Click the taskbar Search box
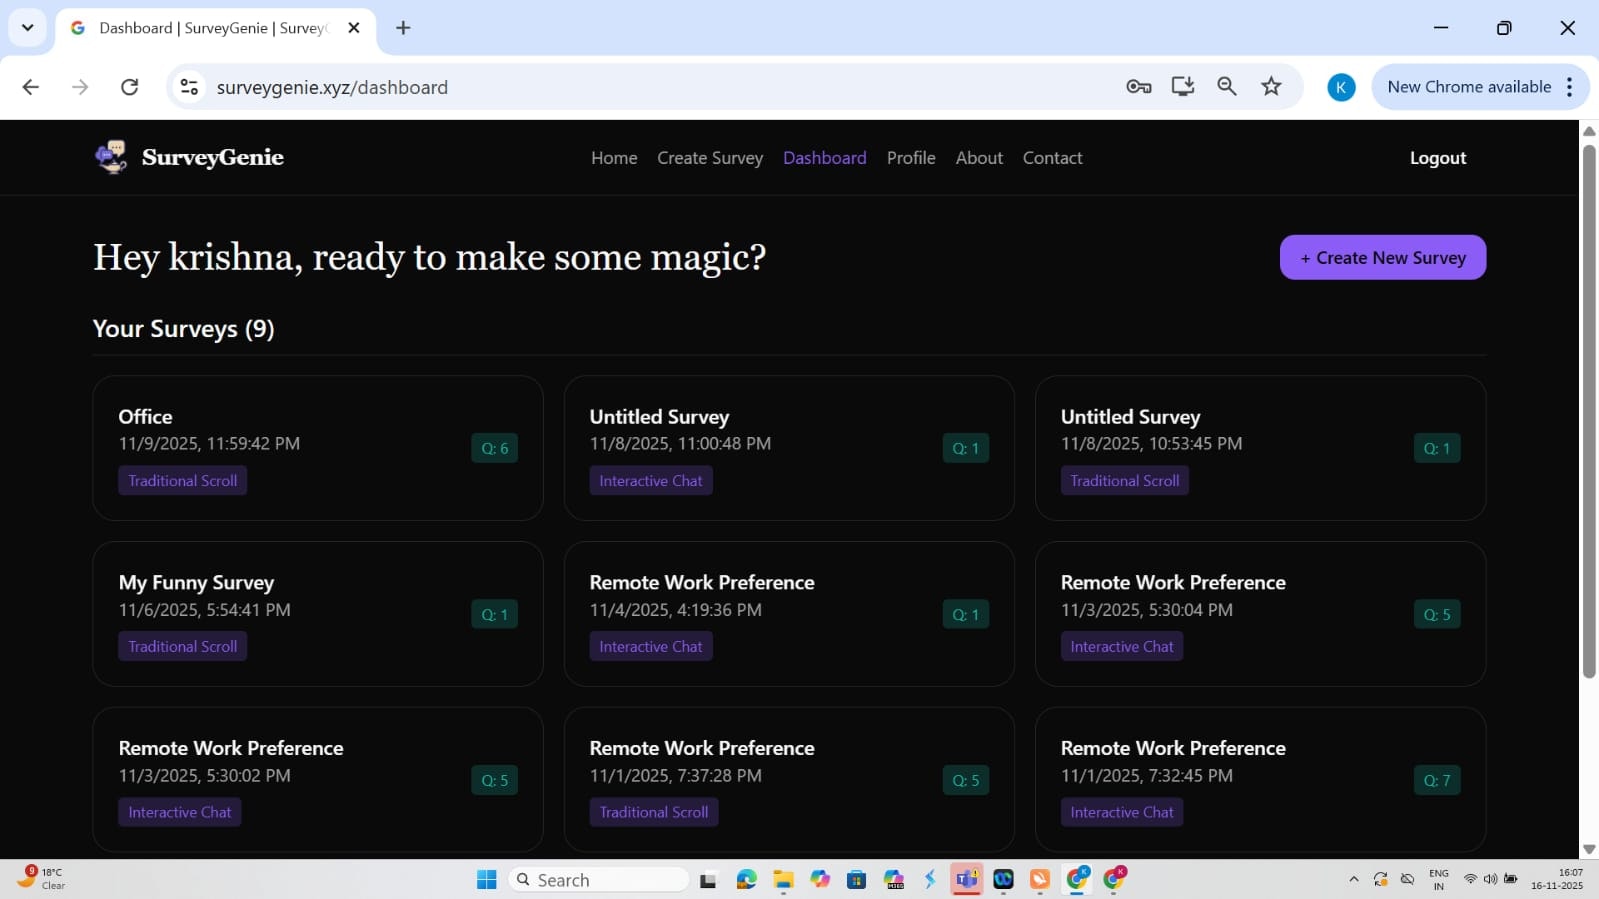The image size is (1599, 899). click(x=599, y=880)
